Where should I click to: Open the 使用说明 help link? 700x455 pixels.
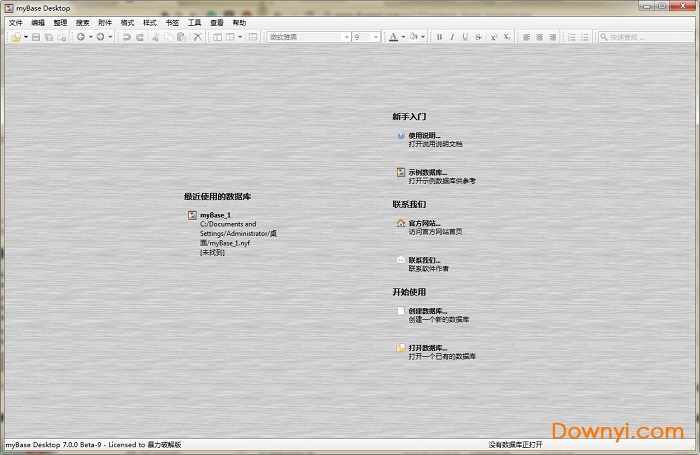[x=424, y=135]
